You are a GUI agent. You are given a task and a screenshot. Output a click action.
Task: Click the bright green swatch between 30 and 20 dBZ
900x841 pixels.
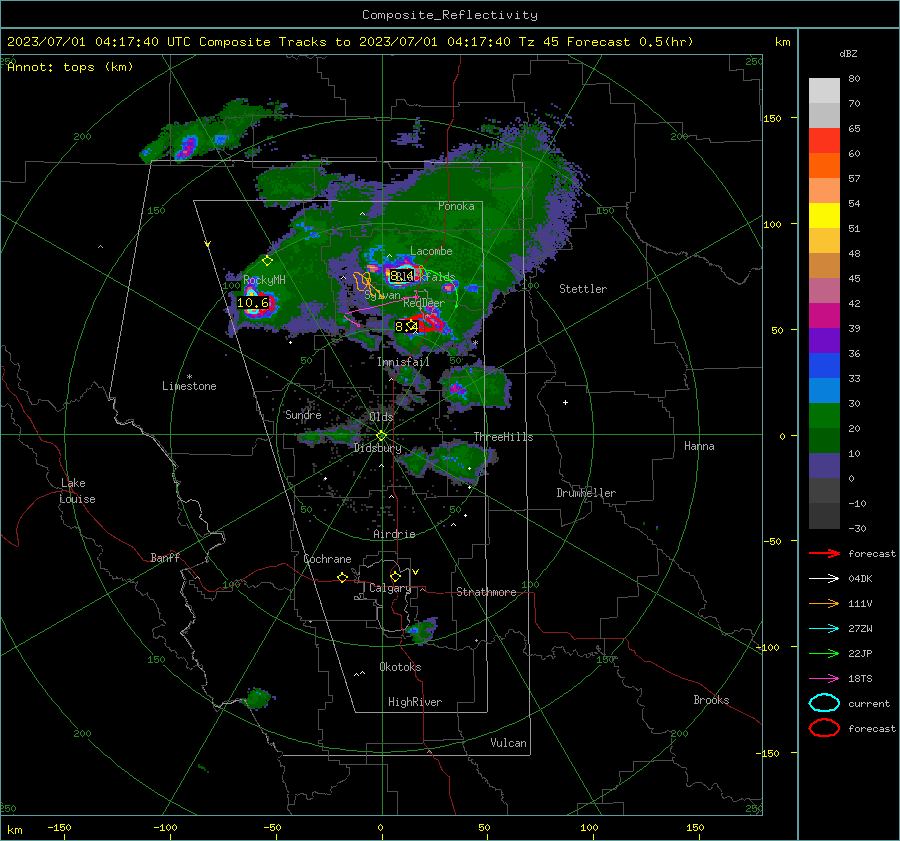[824, 416]
